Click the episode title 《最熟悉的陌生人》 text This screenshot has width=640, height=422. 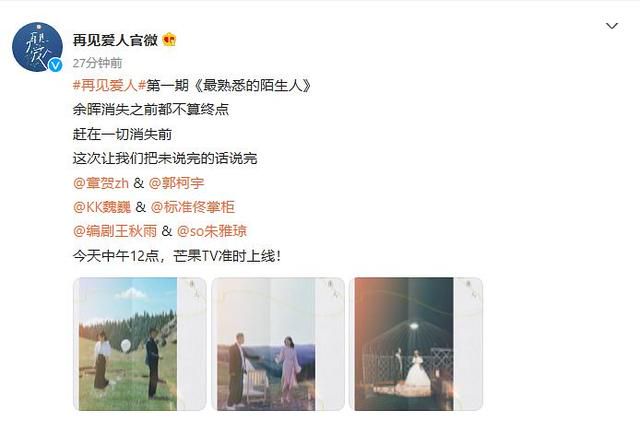tap(252, 85)
